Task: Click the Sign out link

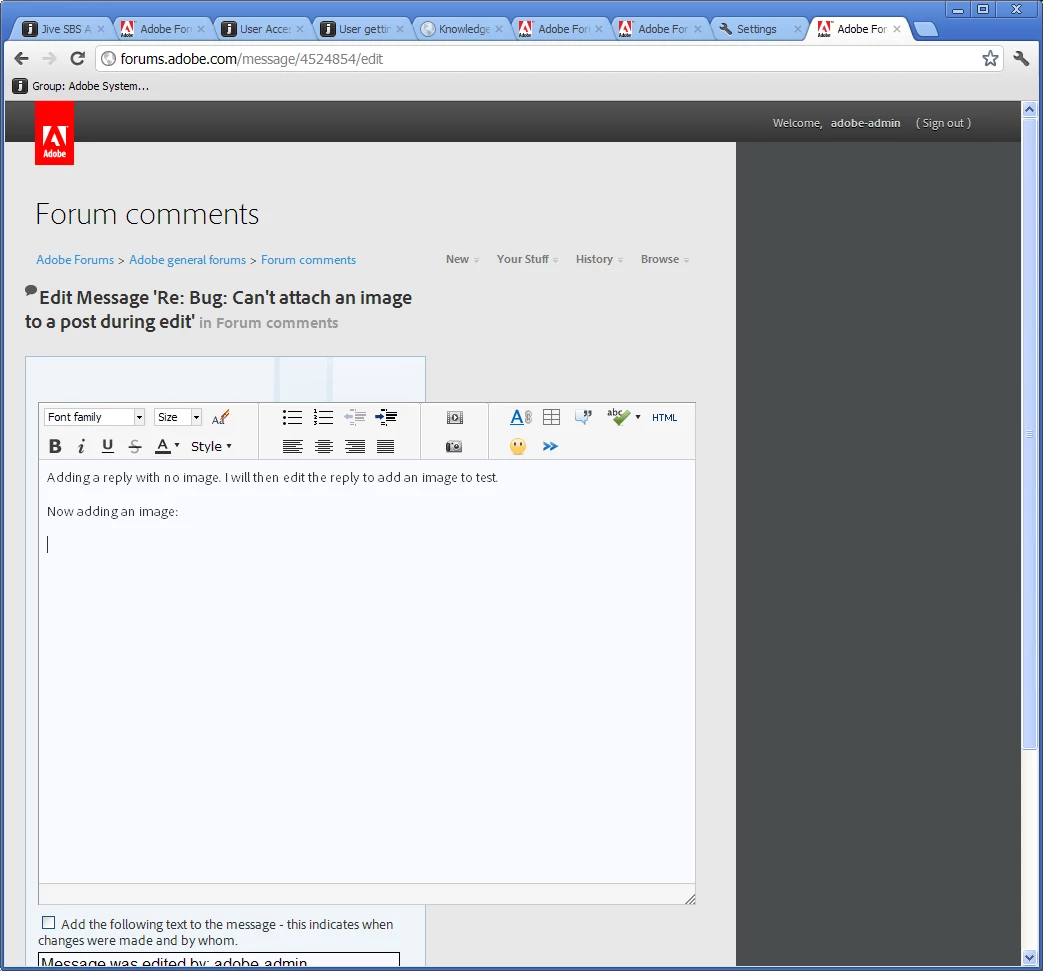Action: click(943, 123)
